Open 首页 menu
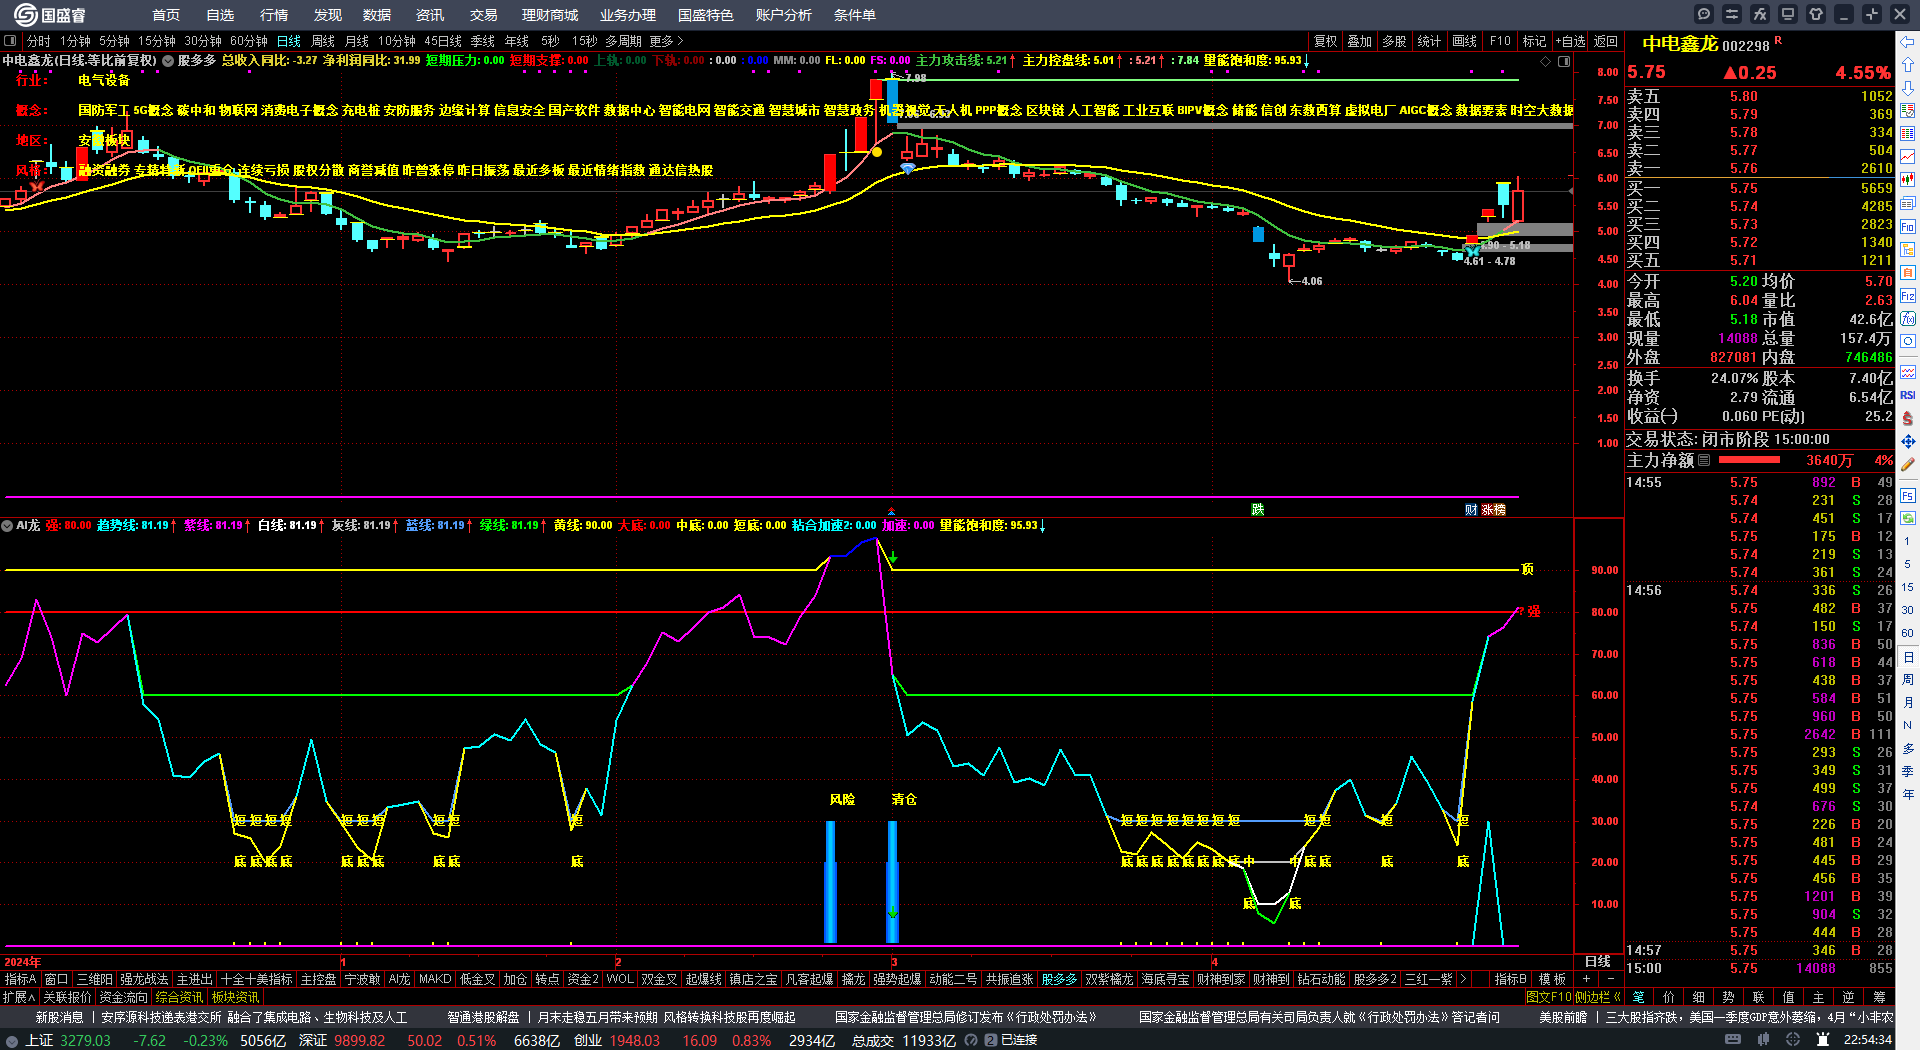Image resolution: width=1920 pixels, height=1050 pixels. click(166, 15)
